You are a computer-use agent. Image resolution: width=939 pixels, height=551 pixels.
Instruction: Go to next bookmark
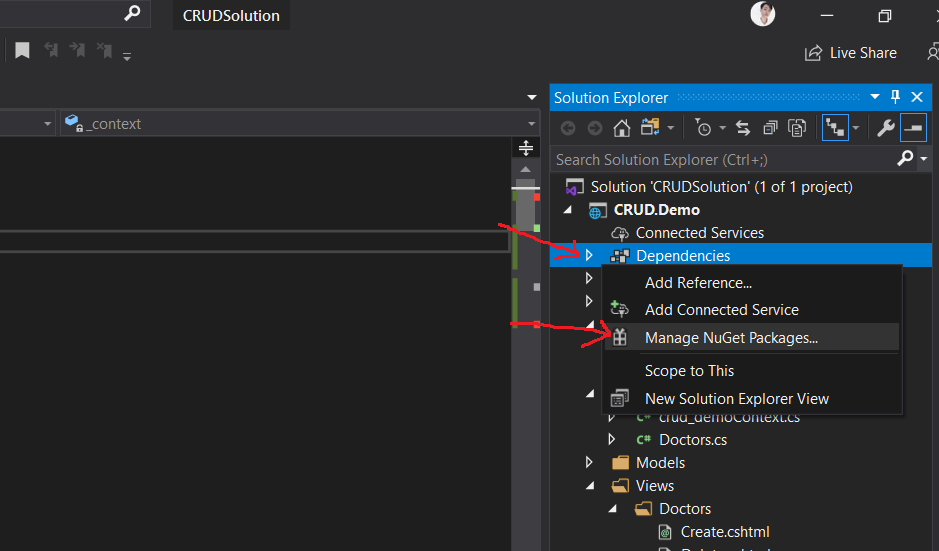click(x=77, y=50)
